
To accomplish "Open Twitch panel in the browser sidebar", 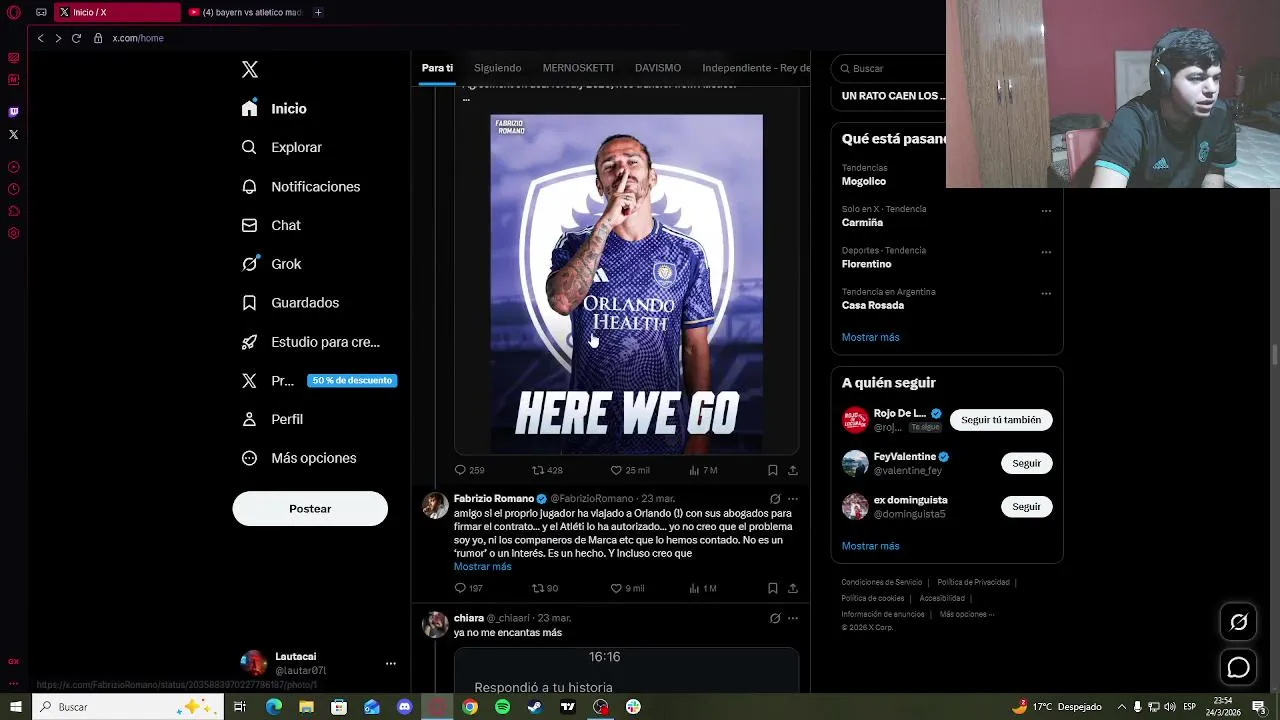I will pos(14,112).
